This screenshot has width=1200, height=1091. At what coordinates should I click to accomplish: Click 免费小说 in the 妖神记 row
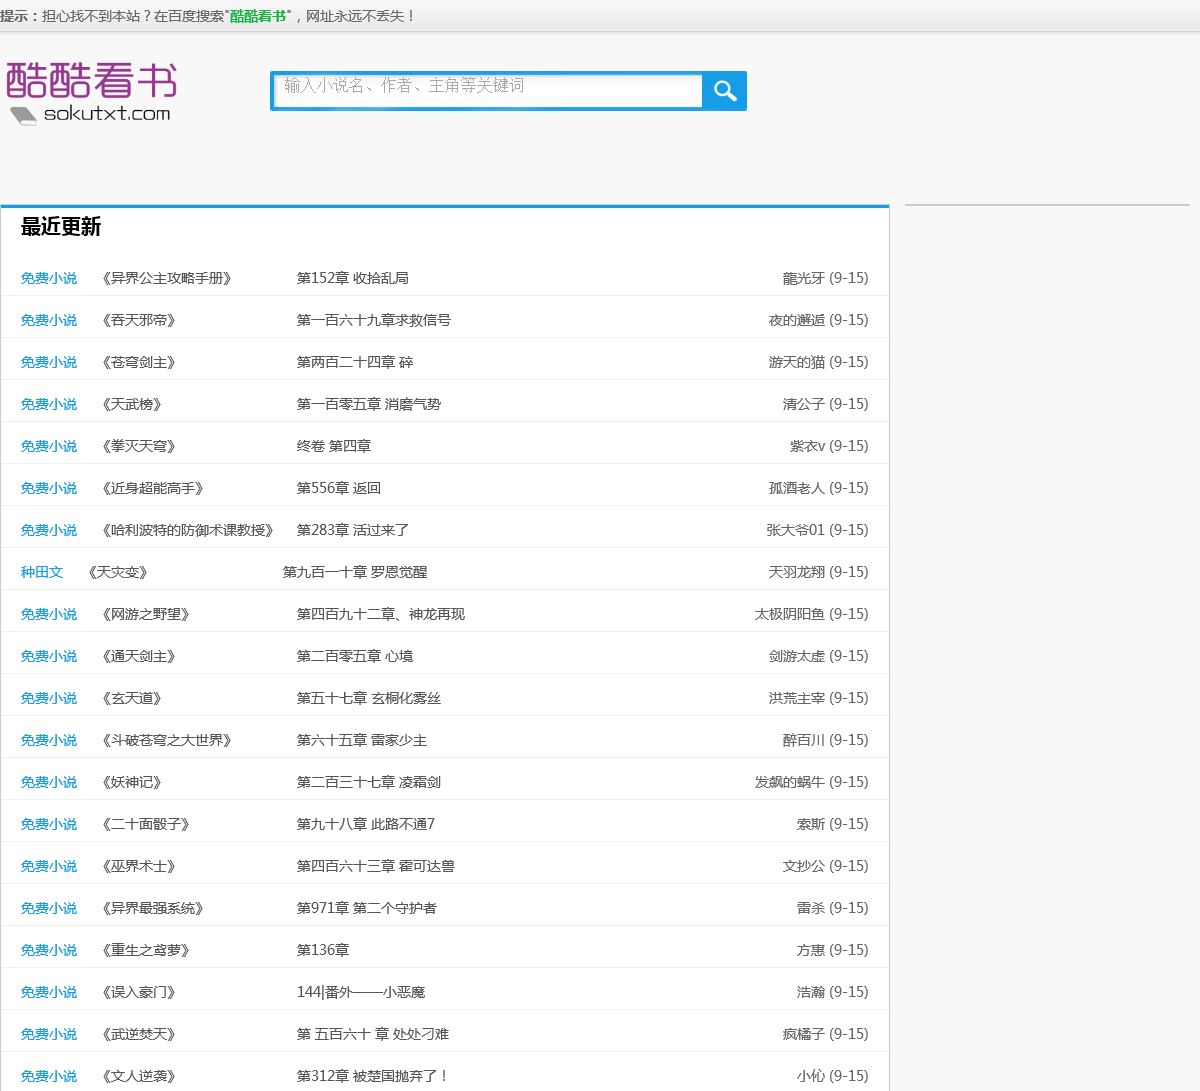pyautogui.click(x=49, y=782)
